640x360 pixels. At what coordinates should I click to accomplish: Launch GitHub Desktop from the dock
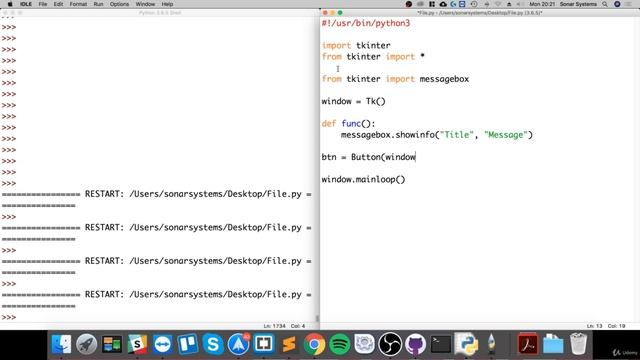click(x=416, y=344)
